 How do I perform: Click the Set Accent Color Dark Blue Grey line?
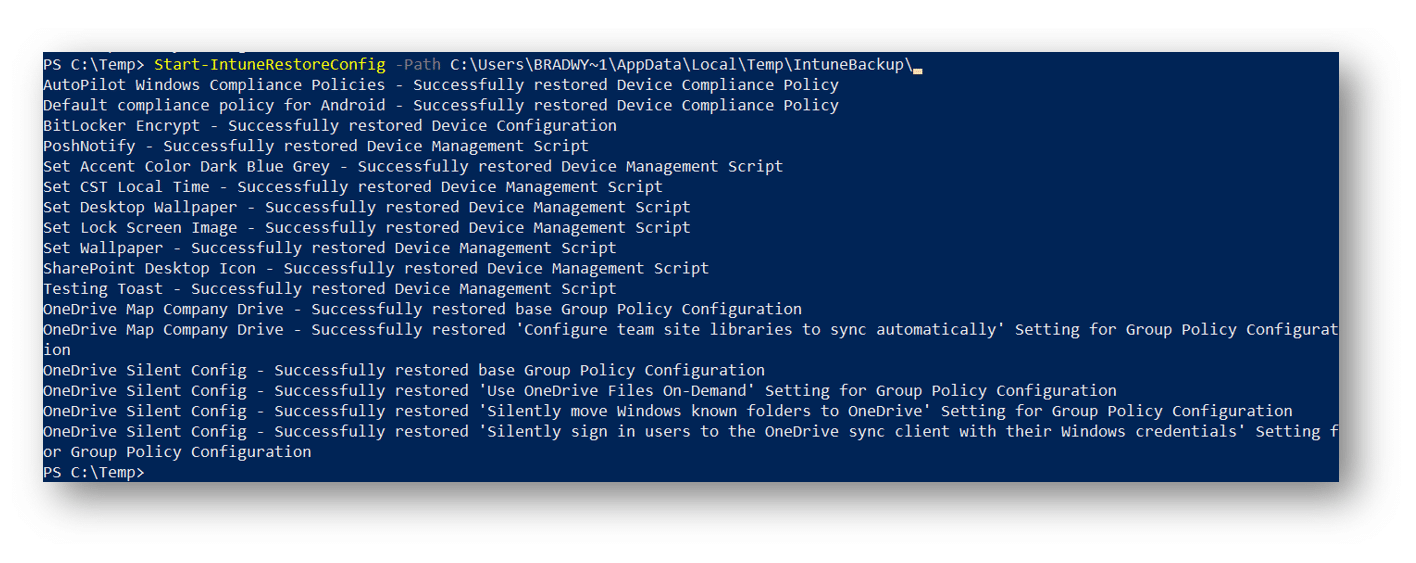tap(413, 166)
